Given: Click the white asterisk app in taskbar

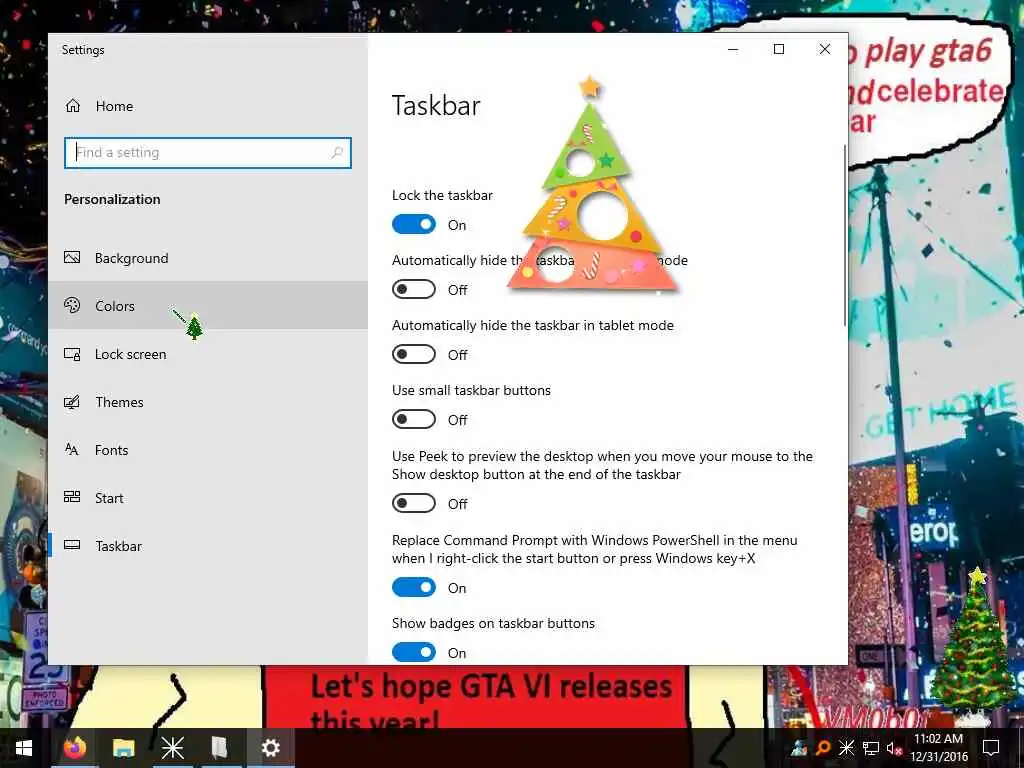Looking at the screenshot, I should [172, 748].
